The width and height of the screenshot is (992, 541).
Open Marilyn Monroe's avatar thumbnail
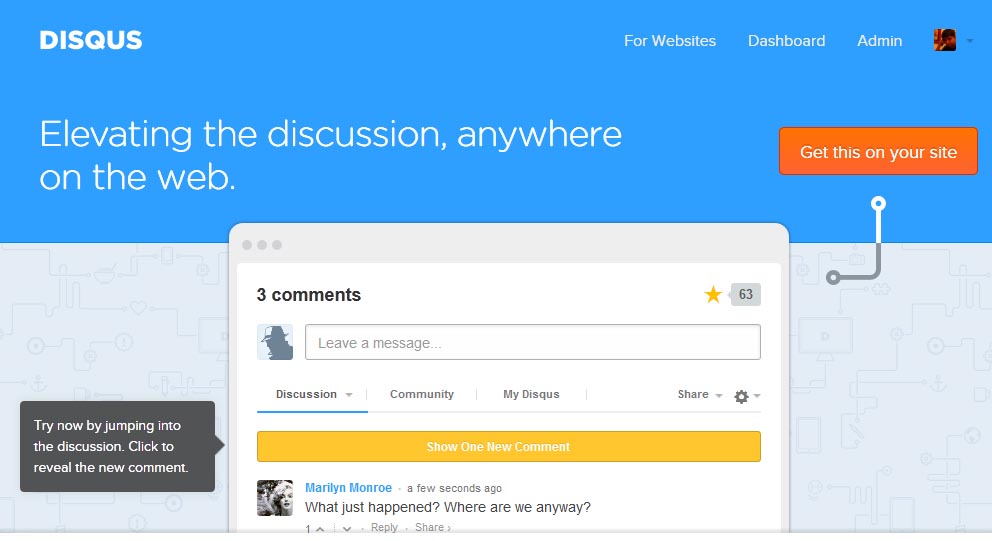275,498
